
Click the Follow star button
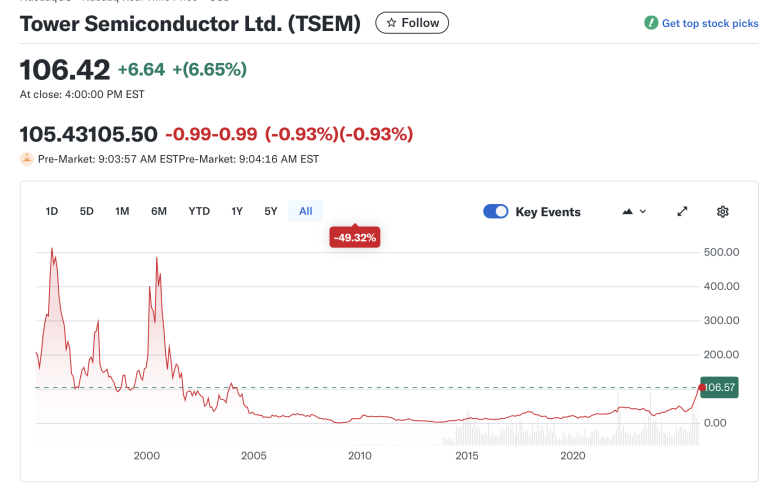(412, 23)
